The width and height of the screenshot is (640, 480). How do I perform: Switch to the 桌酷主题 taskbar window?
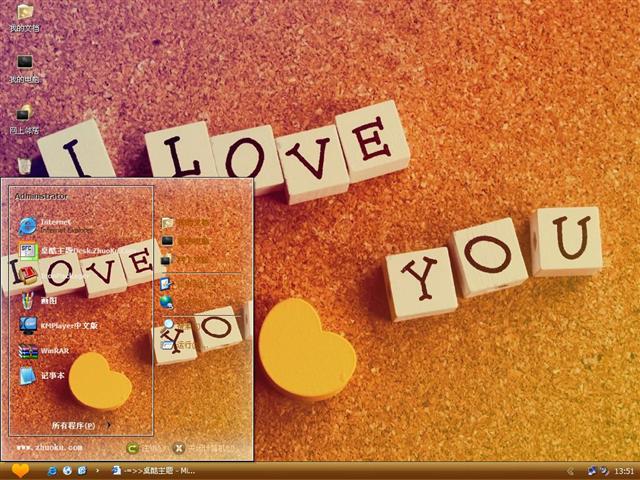[152, 470]
